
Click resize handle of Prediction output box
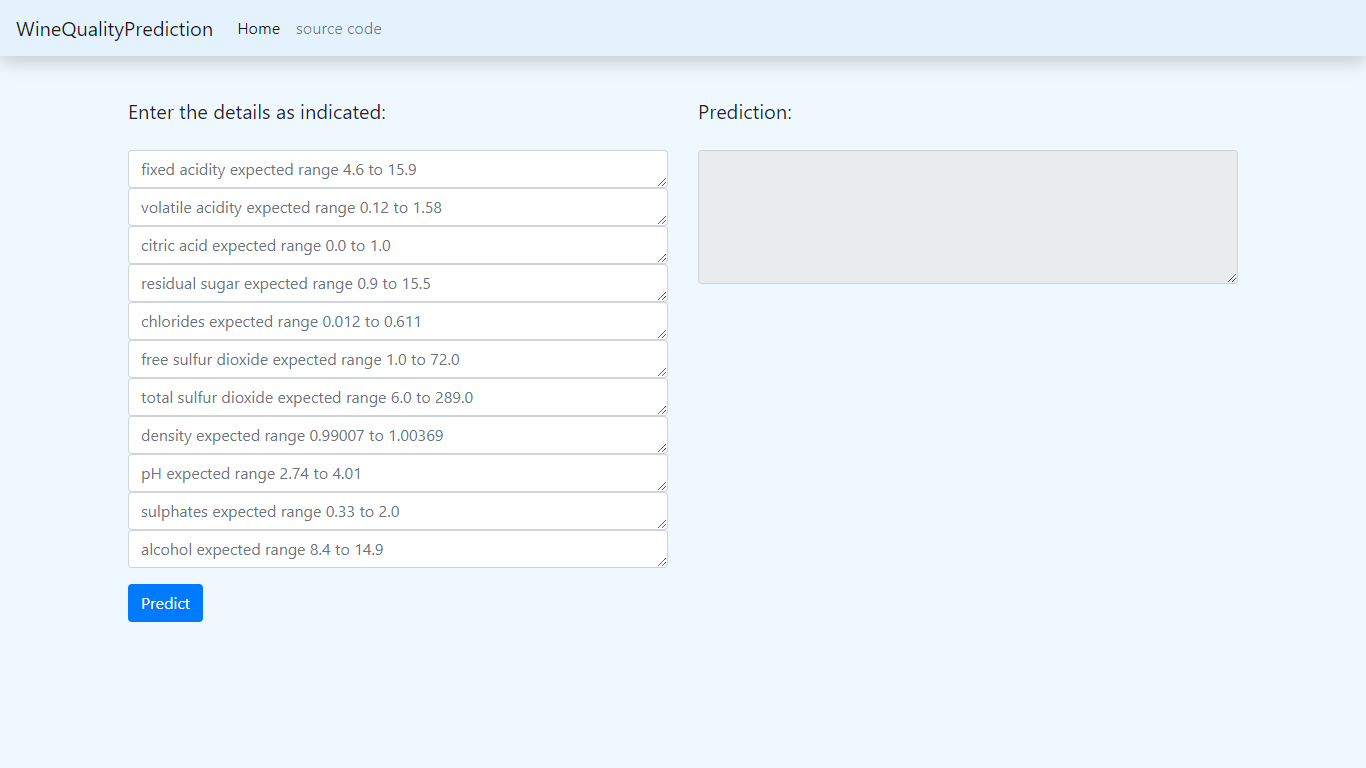(x=1231, y=277)
